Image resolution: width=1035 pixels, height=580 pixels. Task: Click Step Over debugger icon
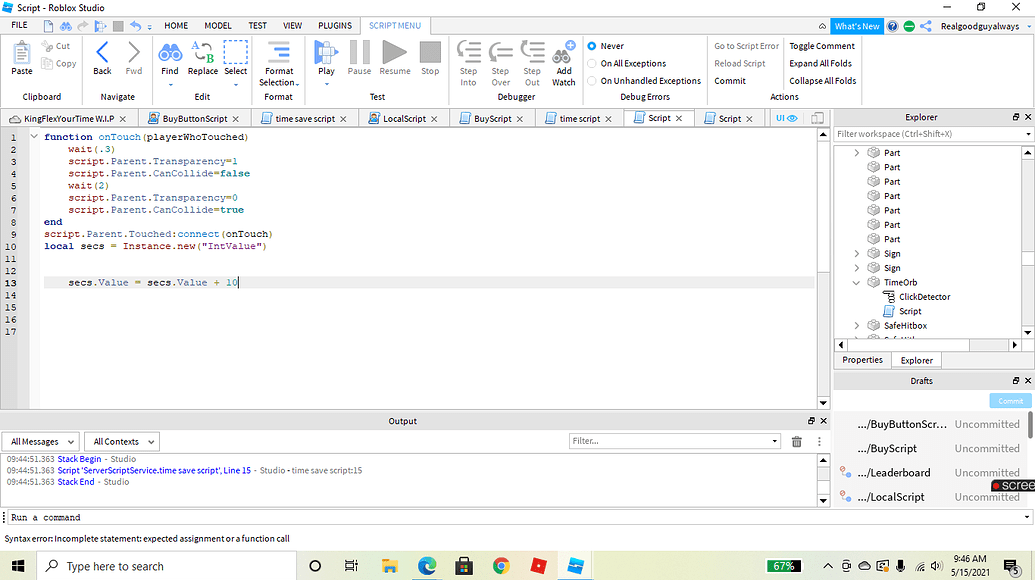pyautogui.click(x=500, y=52)
